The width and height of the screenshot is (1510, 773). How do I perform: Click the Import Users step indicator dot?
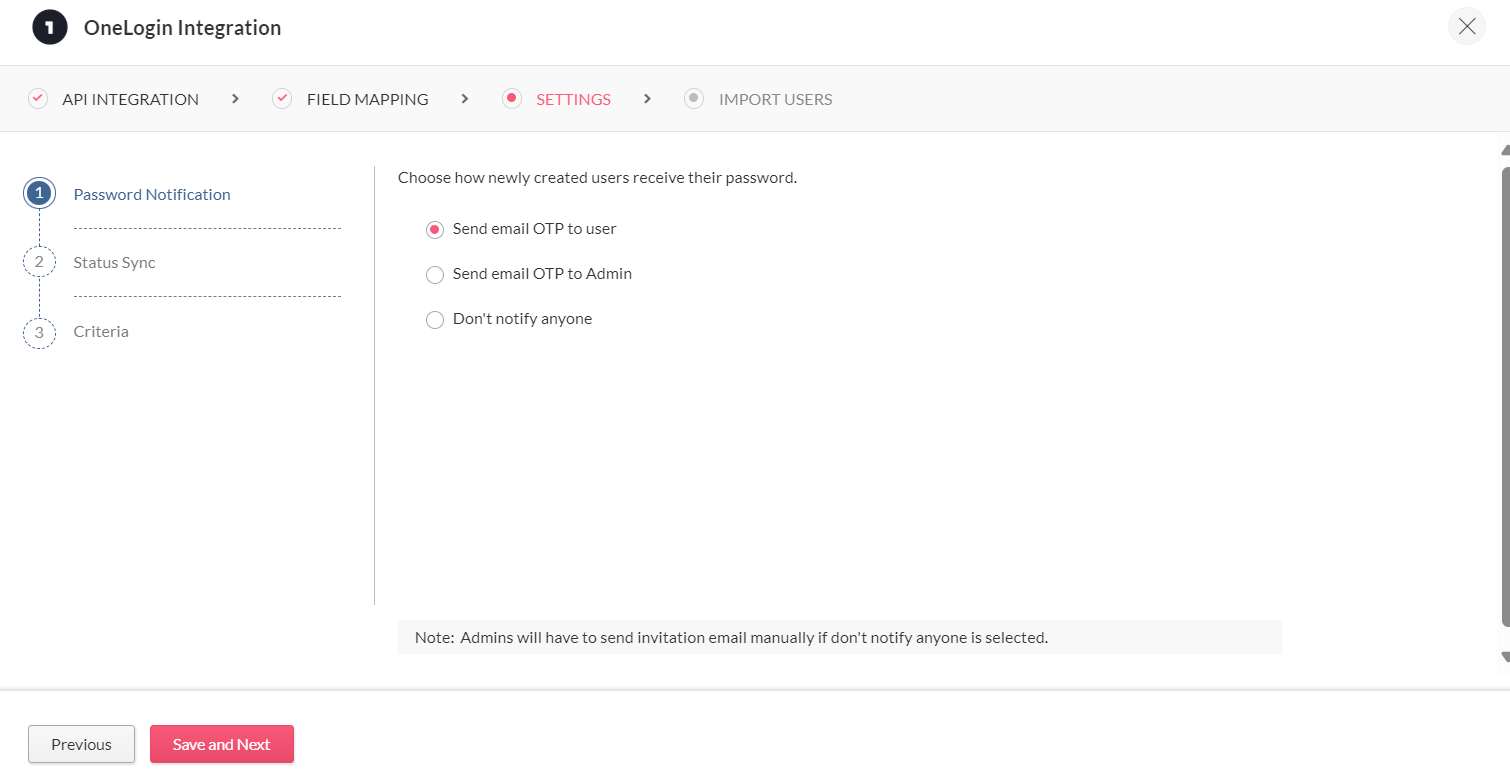click(694, 98)
